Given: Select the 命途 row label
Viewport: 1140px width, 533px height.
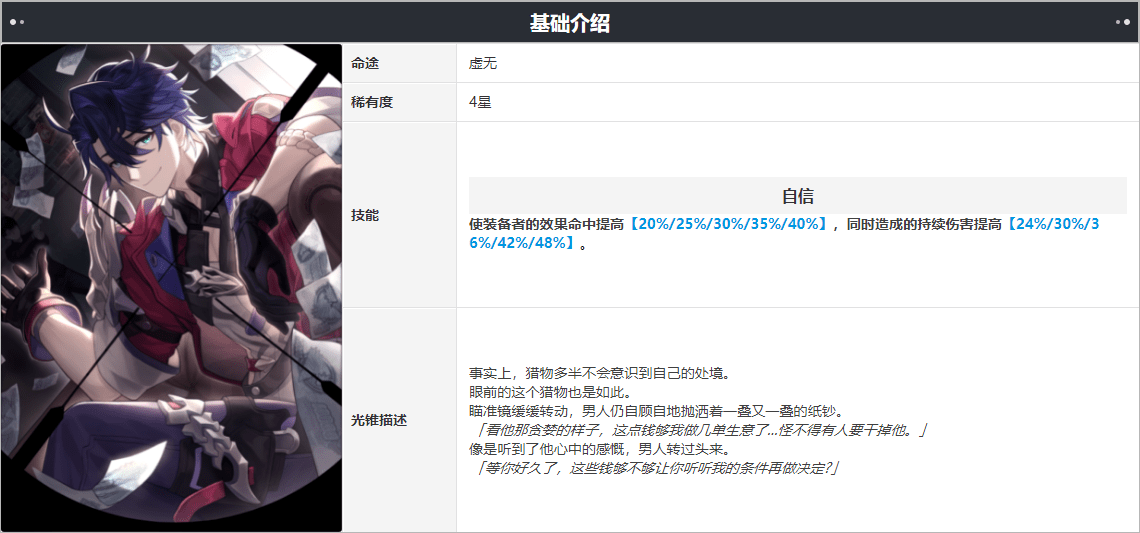Looking at the screenshot, I should (365, 64).
